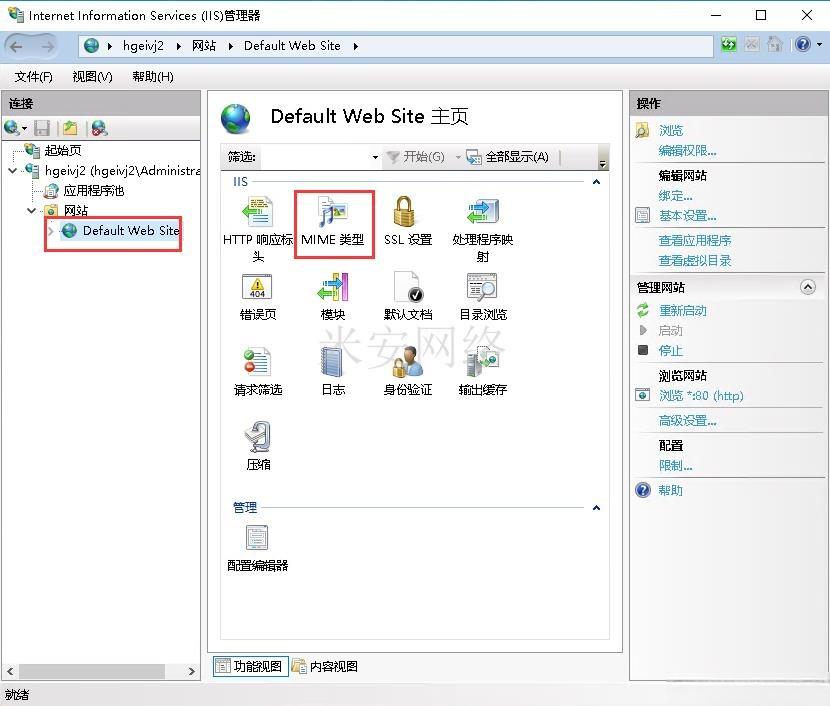The image size is (830, 706).
Task: Open 高级设置... link
Action: [687, 421]
